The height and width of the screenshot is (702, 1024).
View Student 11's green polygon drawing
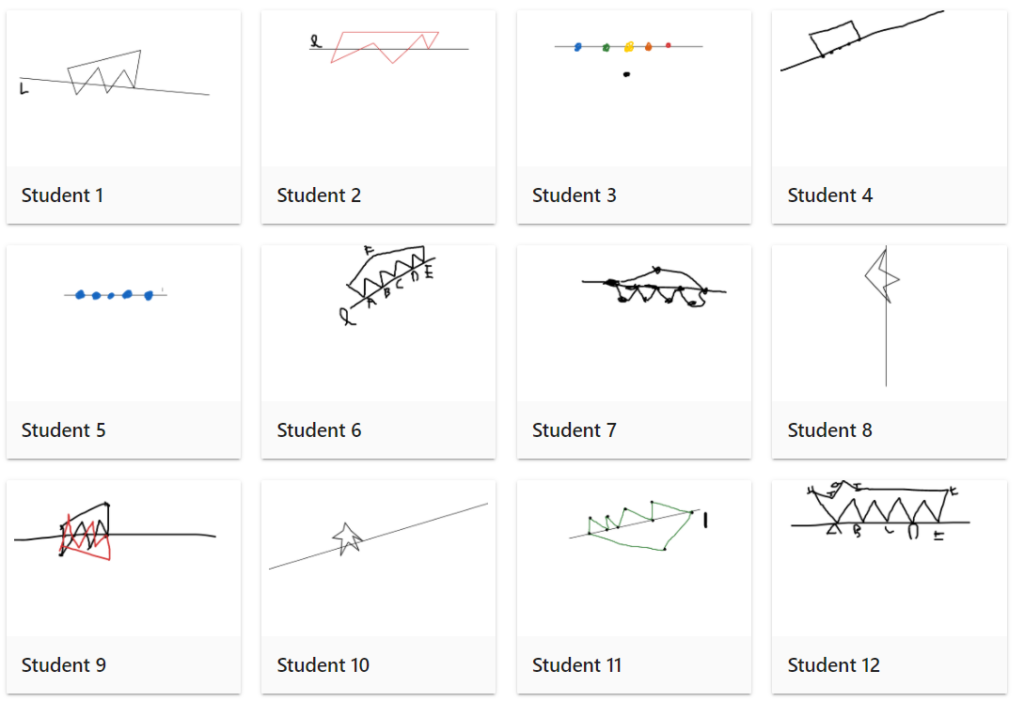coord(633,558)
